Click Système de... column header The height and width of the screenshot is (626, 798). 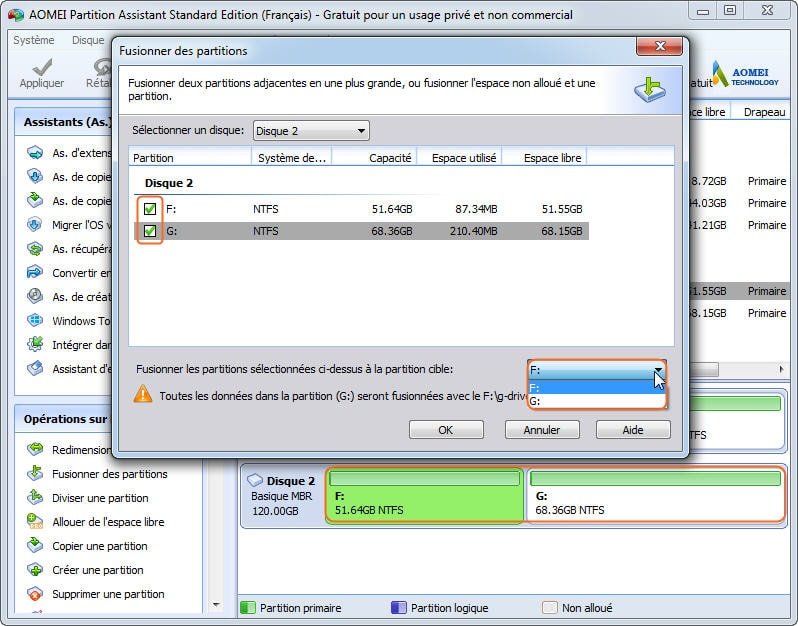(292, 158)
